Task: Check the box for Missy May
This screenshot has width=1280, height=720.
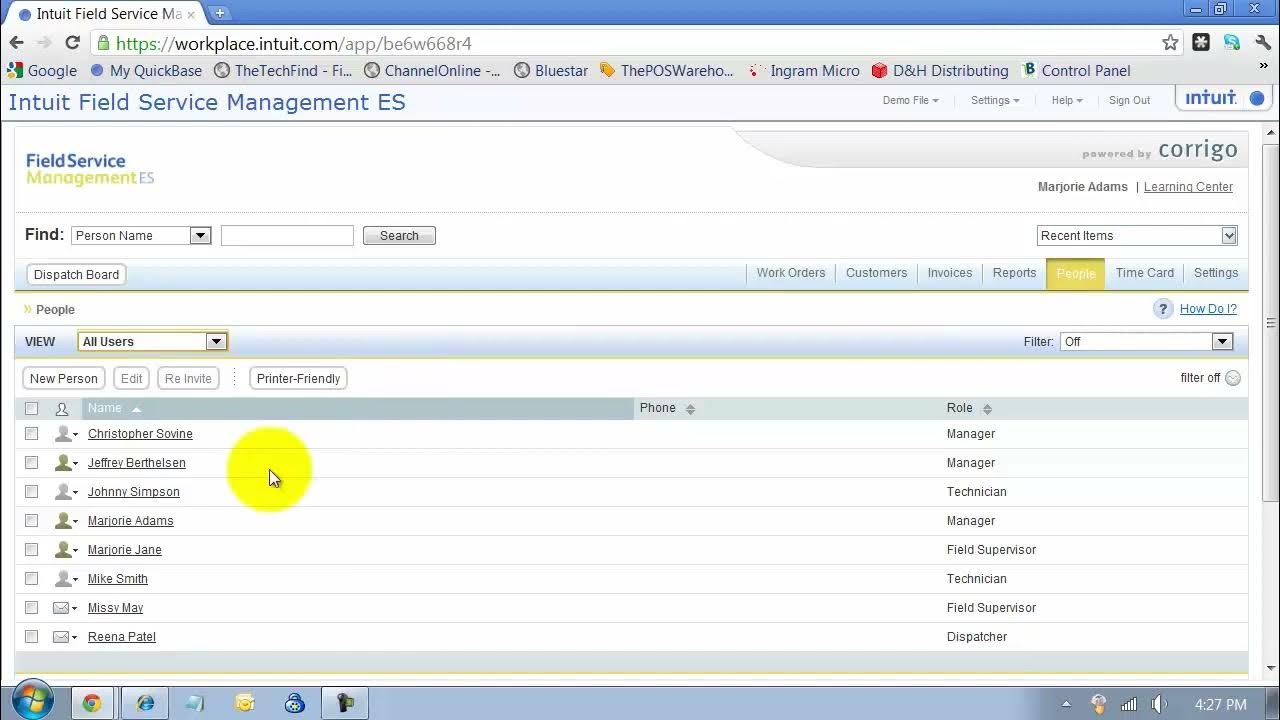Action: (x=31, y=608)
